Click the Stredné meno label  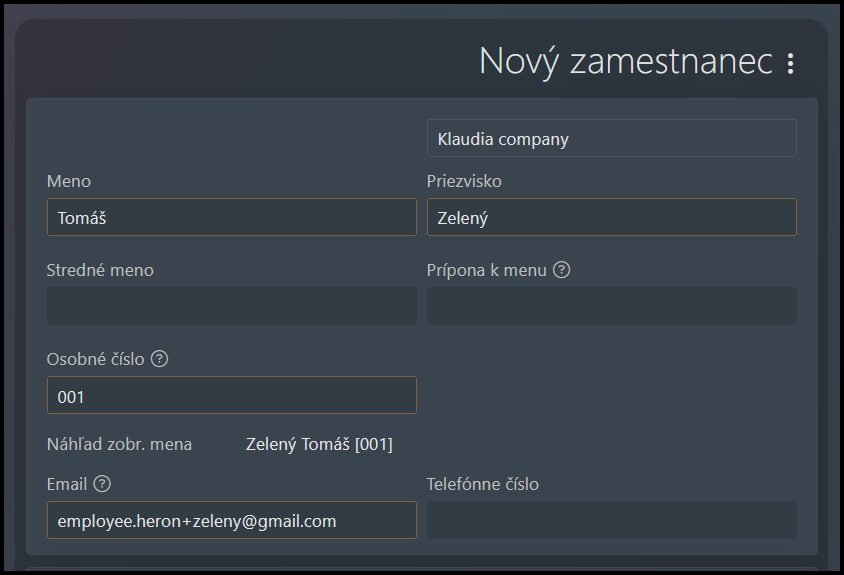click(x=100, y=270)
